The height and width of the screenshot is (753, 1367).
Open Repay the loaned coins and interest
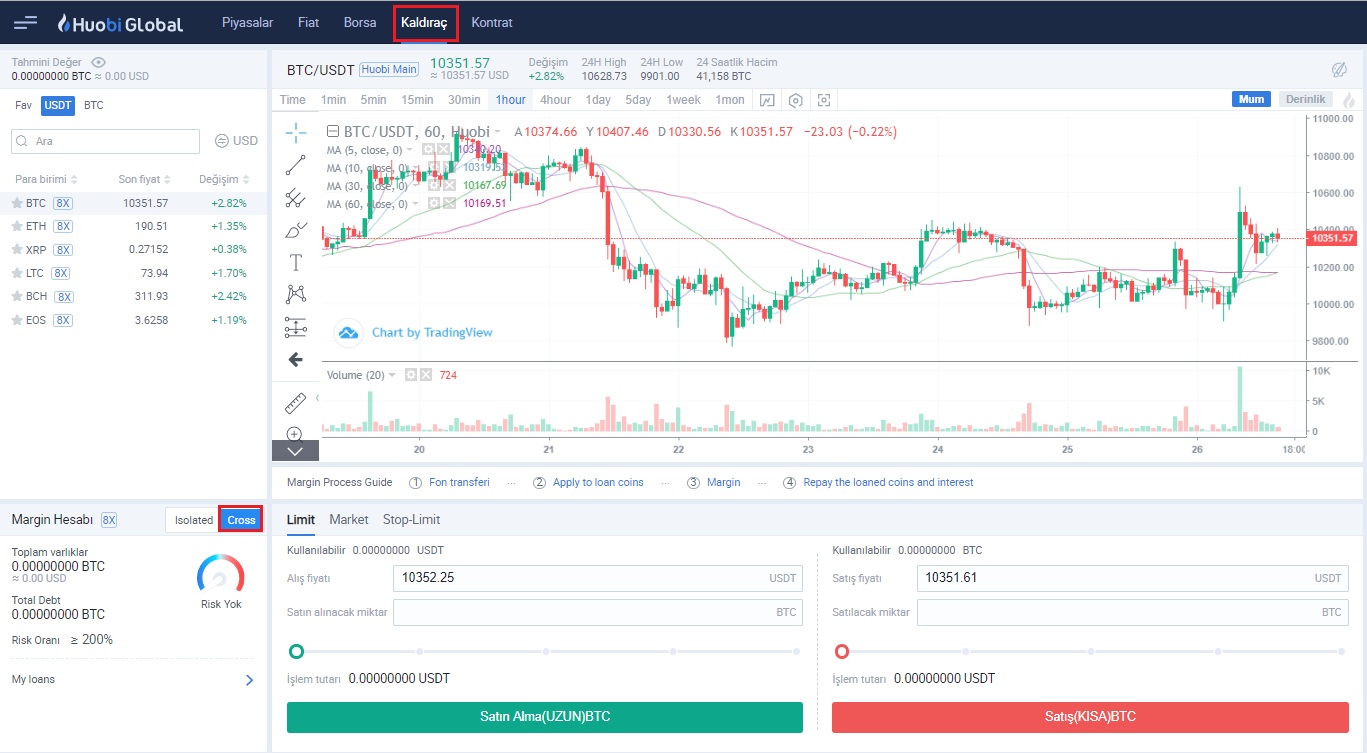tap(888, 482)
